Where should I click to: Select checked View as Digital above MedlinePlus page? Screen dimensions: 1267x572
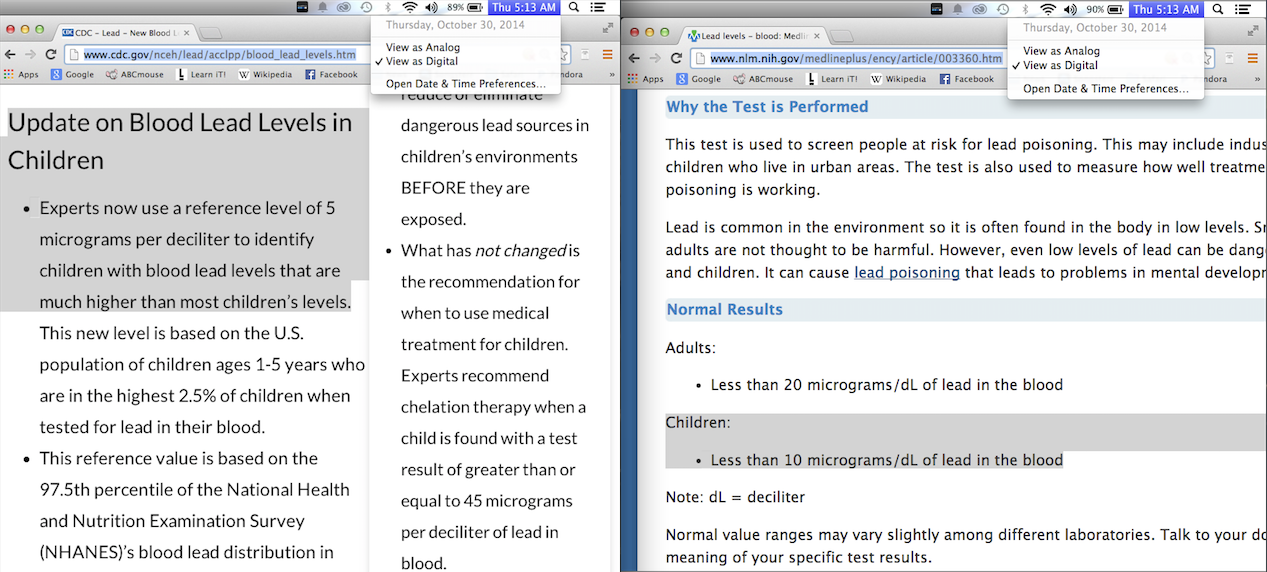point(1105,65)
